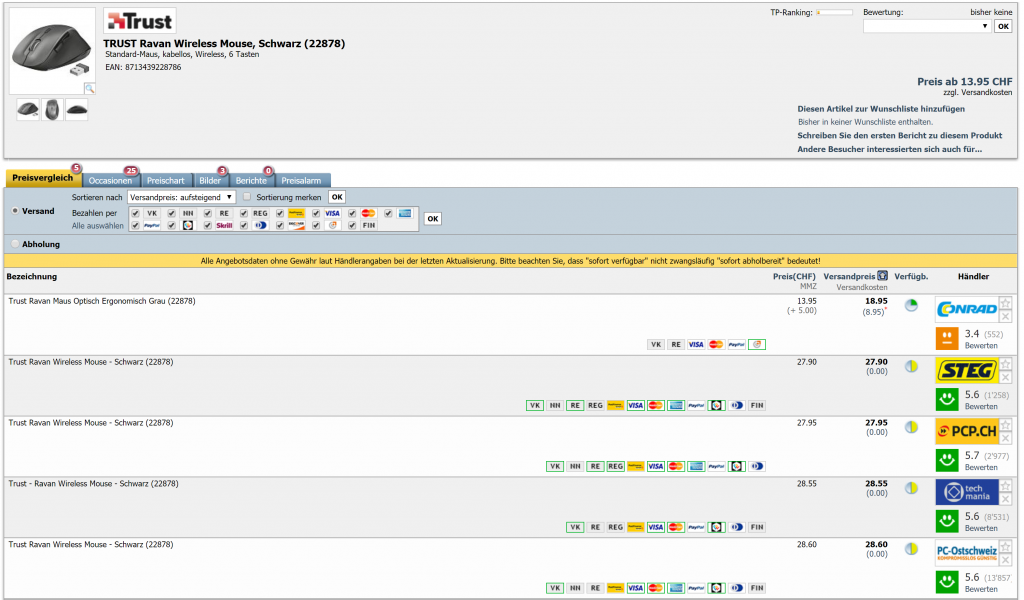Click the info icon beside the Versandpreis header
Image resolution: width=1024 pixels, height=600 pixels.
coord(882,275)
